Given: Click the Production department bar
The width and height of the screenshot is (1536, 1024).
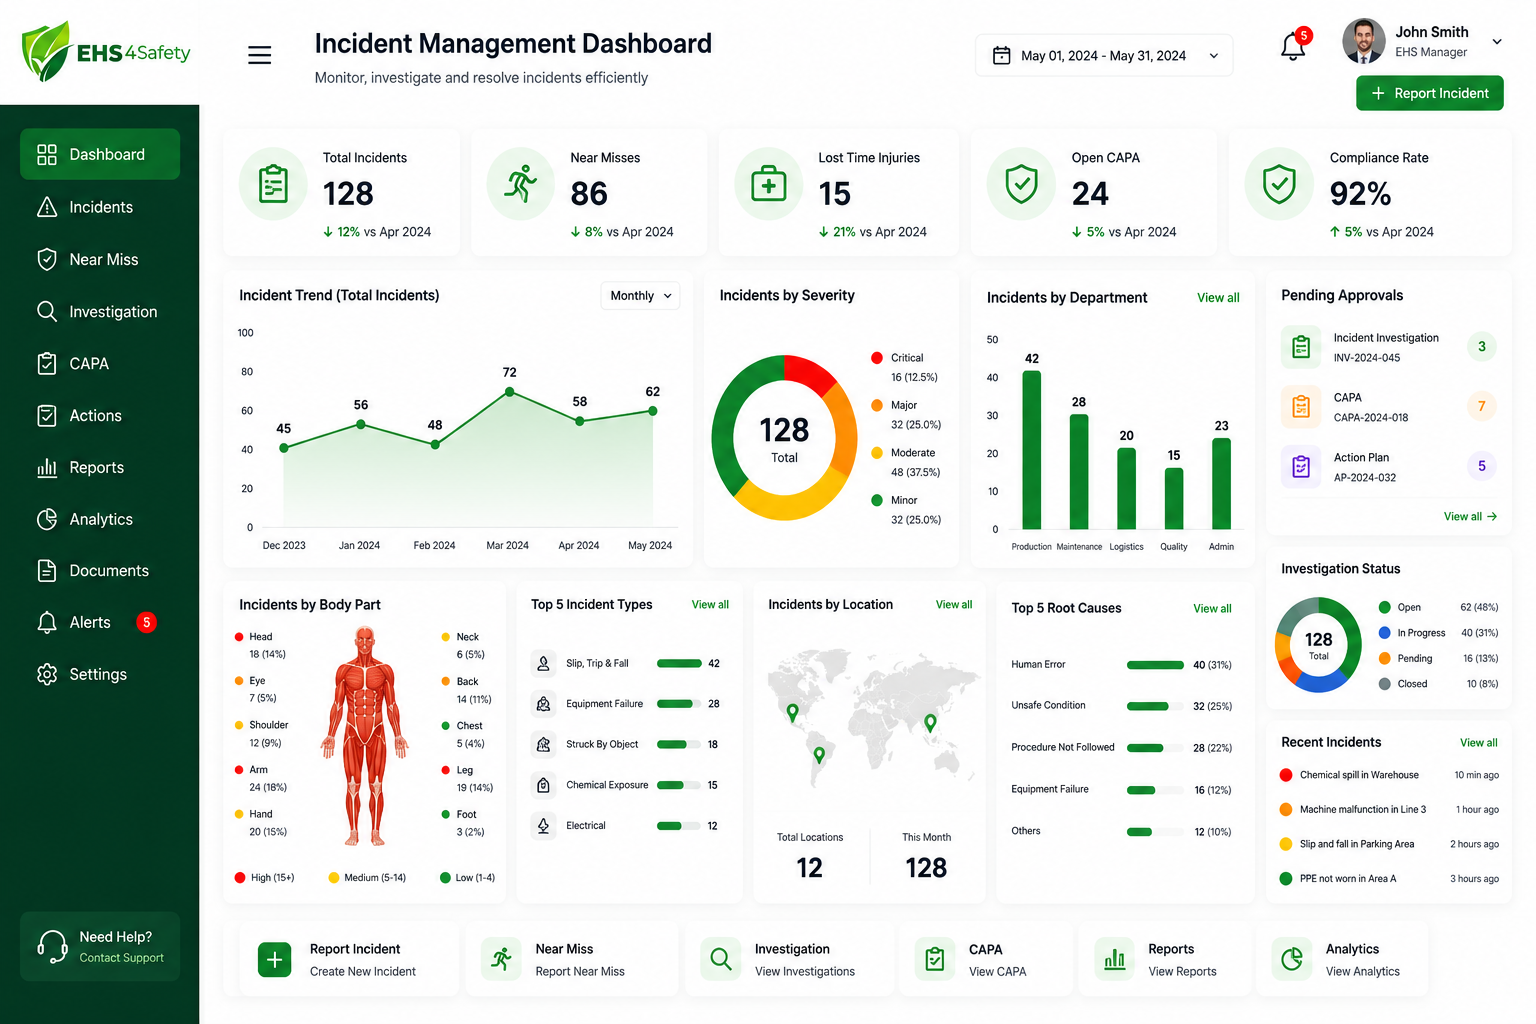Looking at the screenshot, I should (x=1032, y=450).
